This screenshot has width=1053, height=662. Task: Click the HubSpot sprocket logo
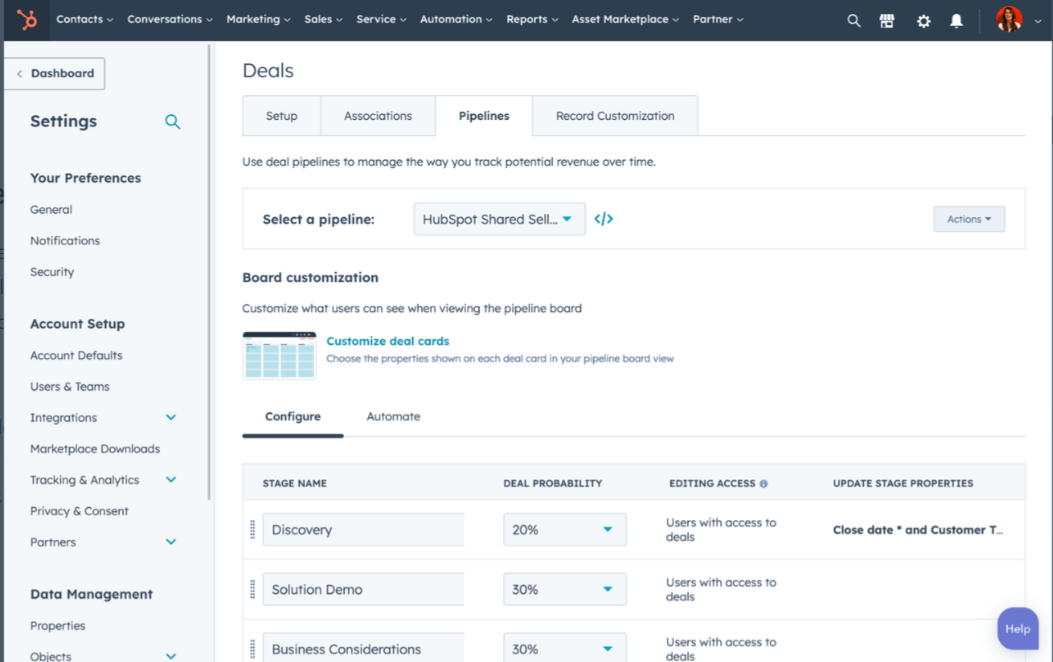pyautogui.click(x=27, y=19)
